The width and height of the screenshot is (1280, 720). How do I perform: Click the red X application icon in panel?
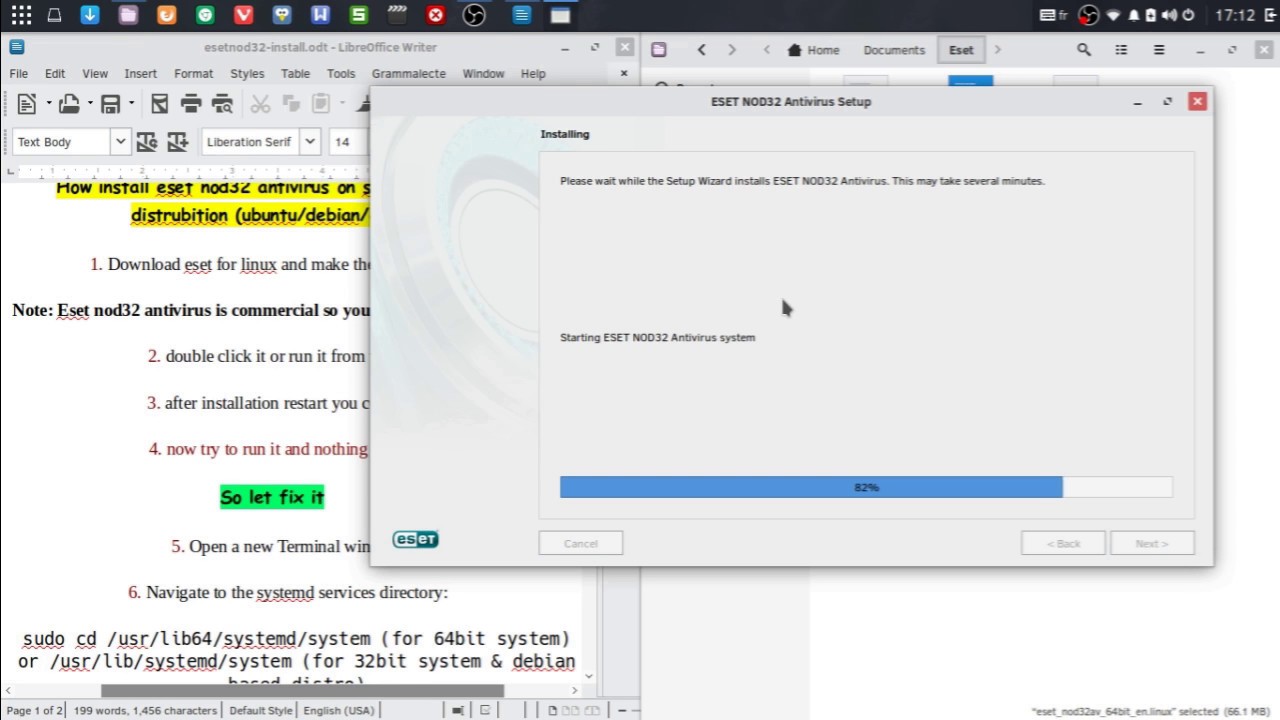pyautogui.click(x=435, y=15)
